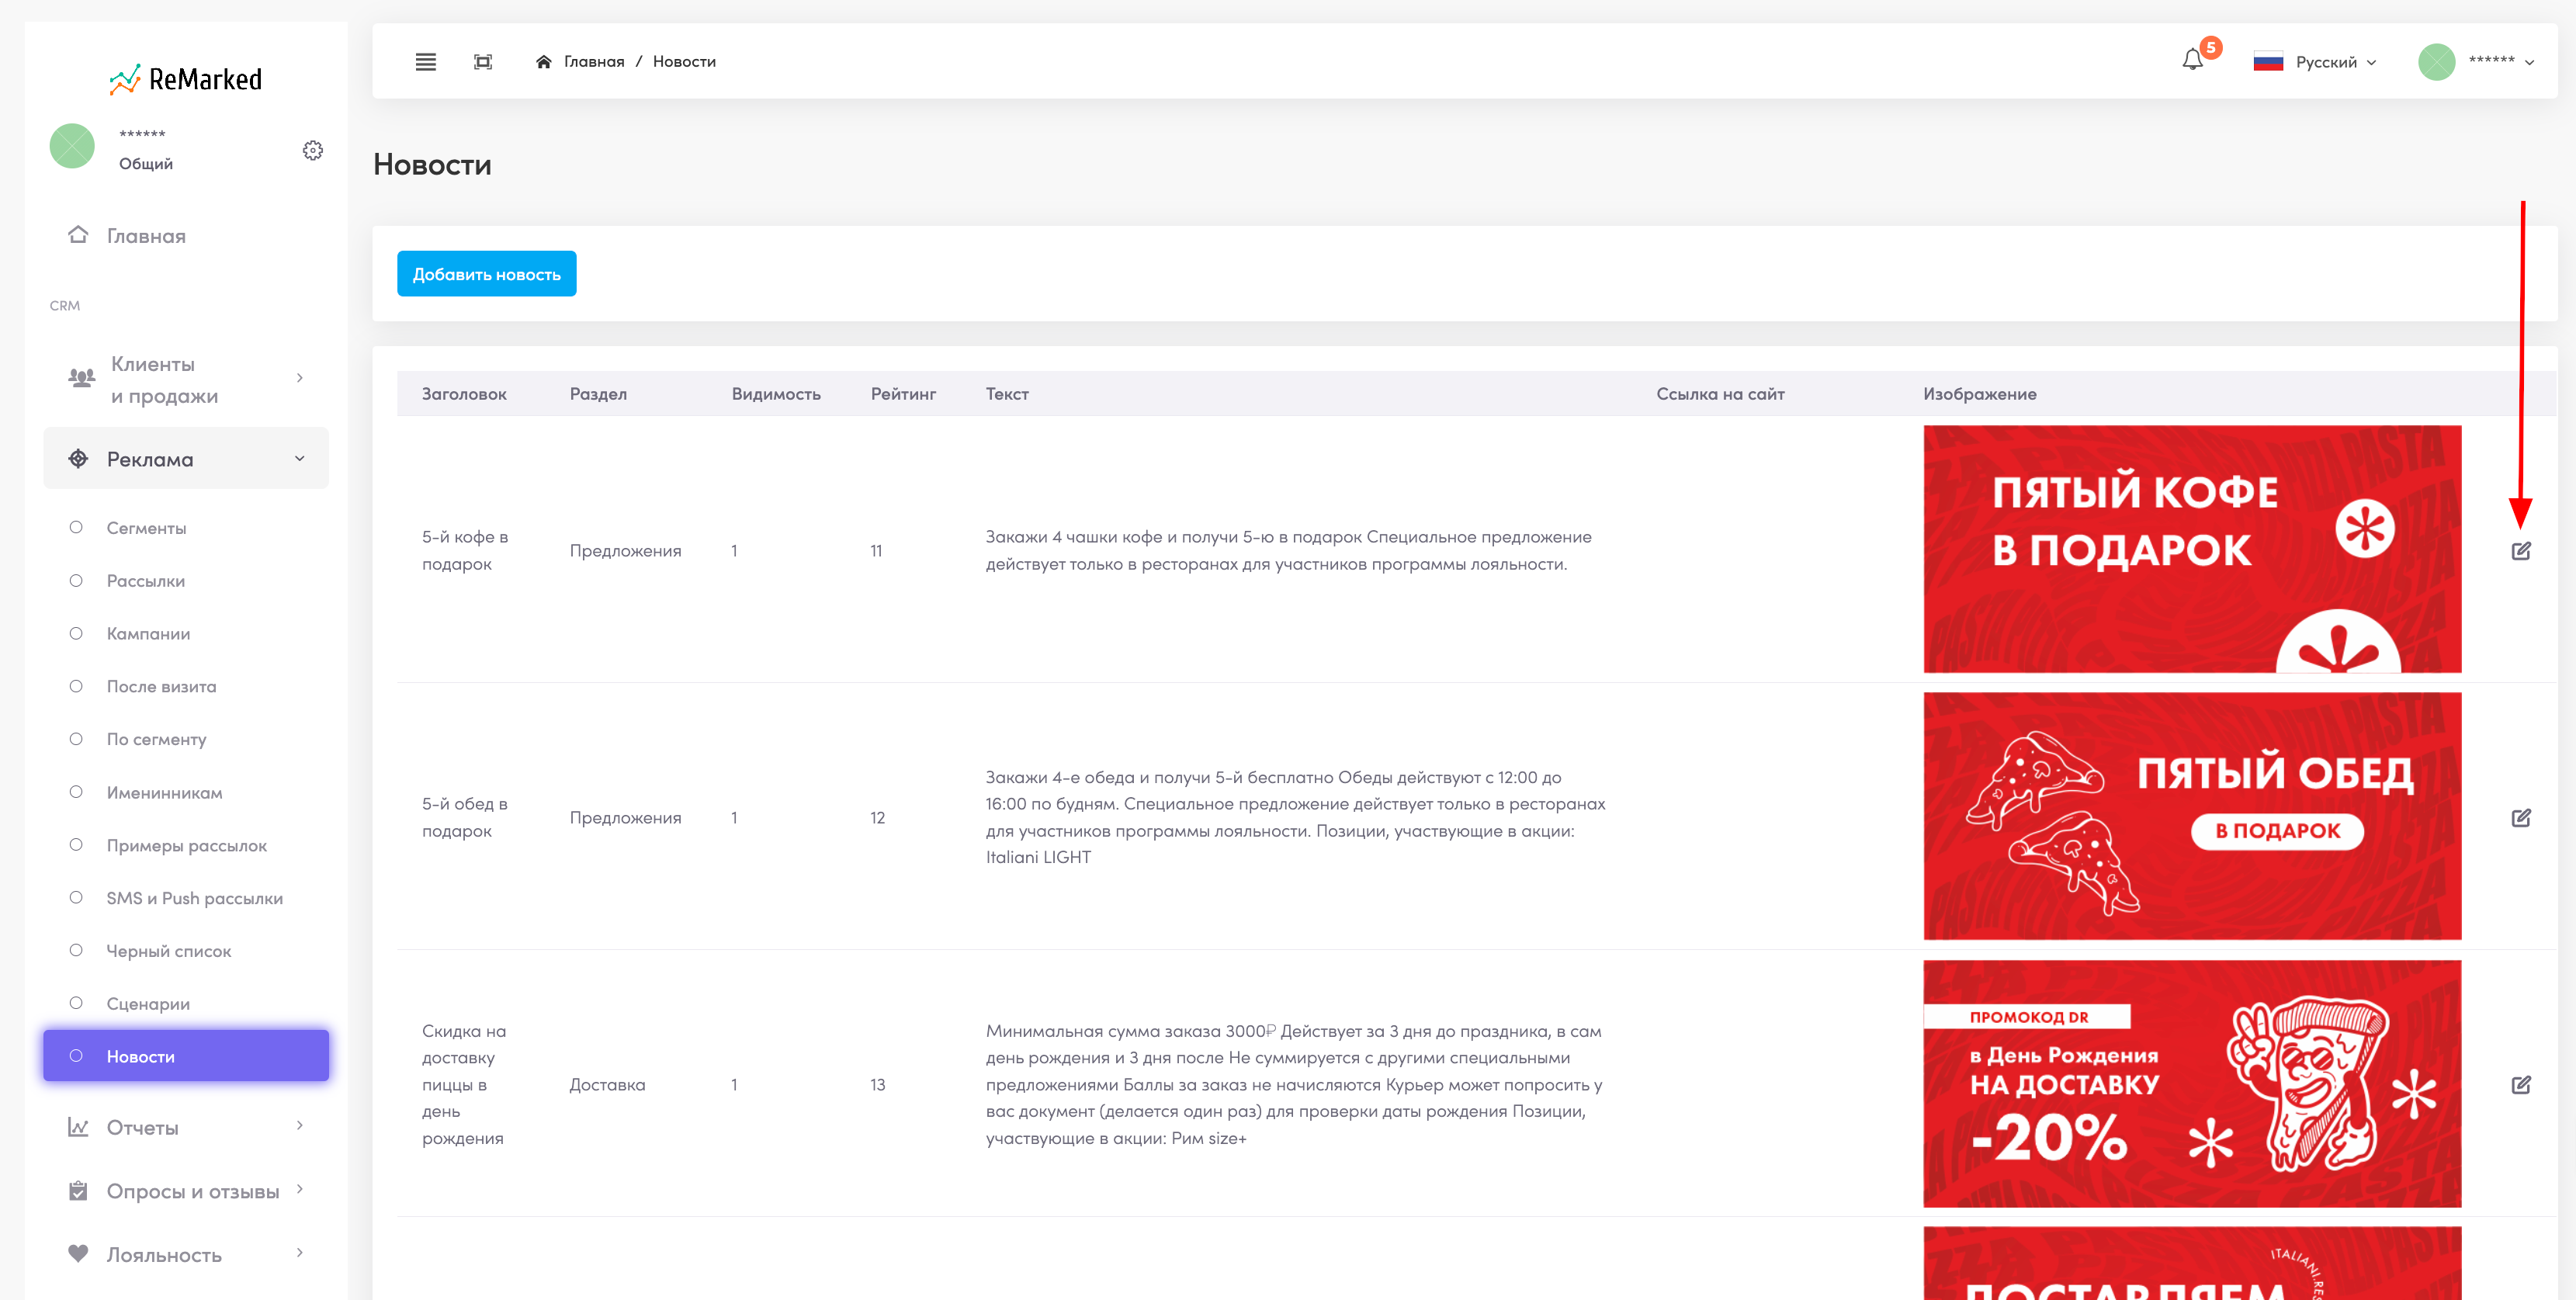The width and height of the screenshot is (2576, 1300).
Task: Open the Русский language dropdown
Action: [2335, 62]
